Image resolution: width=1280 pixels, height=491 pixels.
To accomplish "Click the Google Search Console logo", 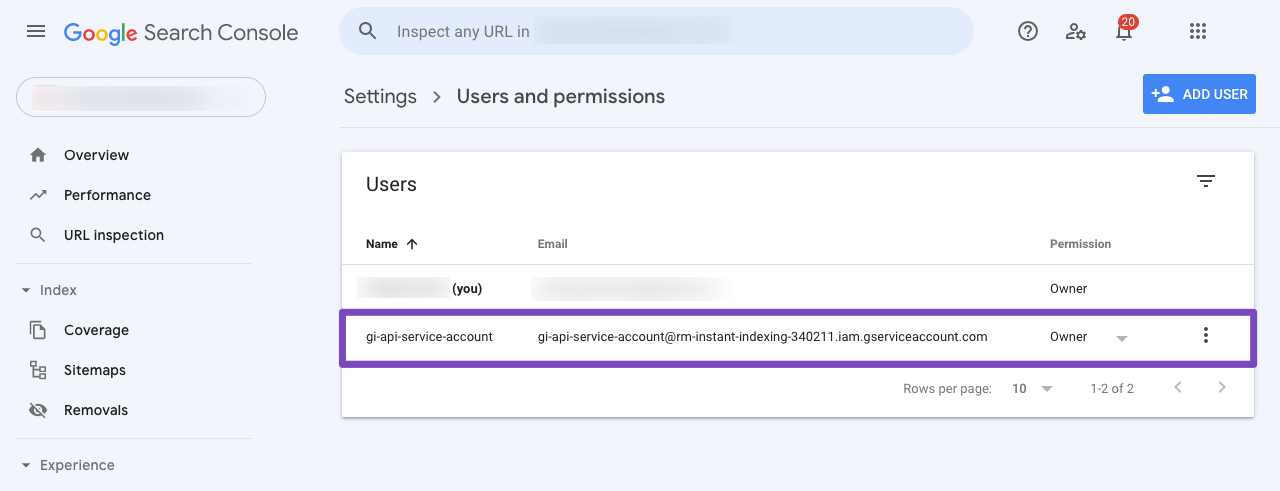I will 181,32.
